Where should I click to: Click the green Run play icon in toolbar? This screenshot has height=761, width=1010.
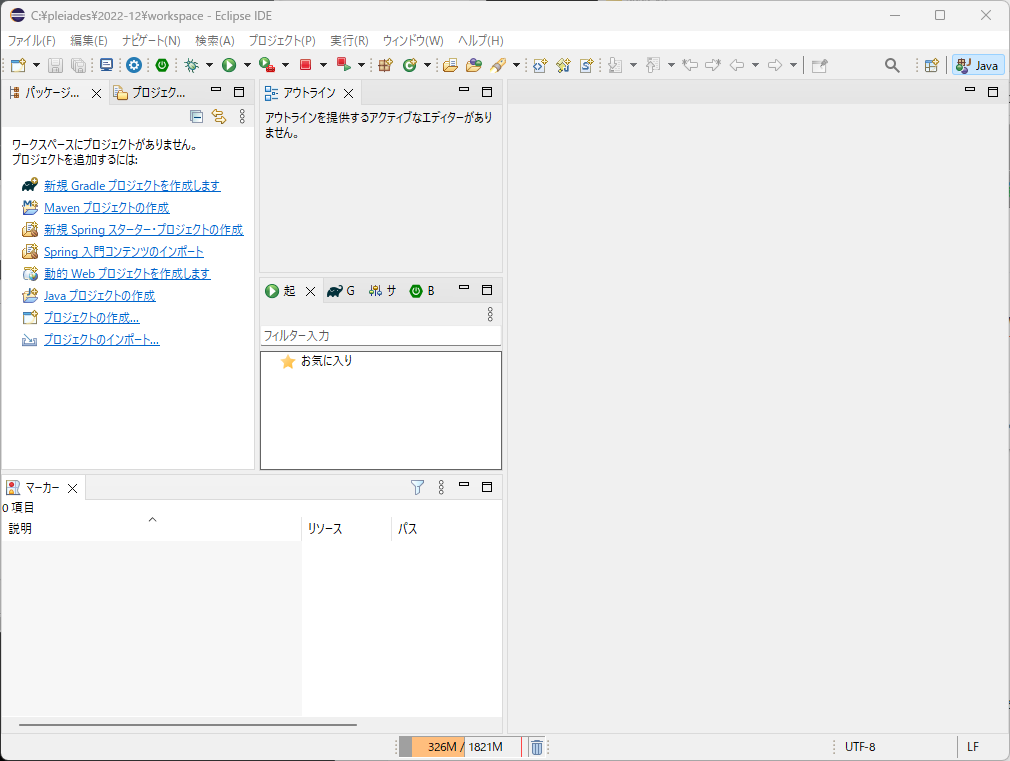229,65
